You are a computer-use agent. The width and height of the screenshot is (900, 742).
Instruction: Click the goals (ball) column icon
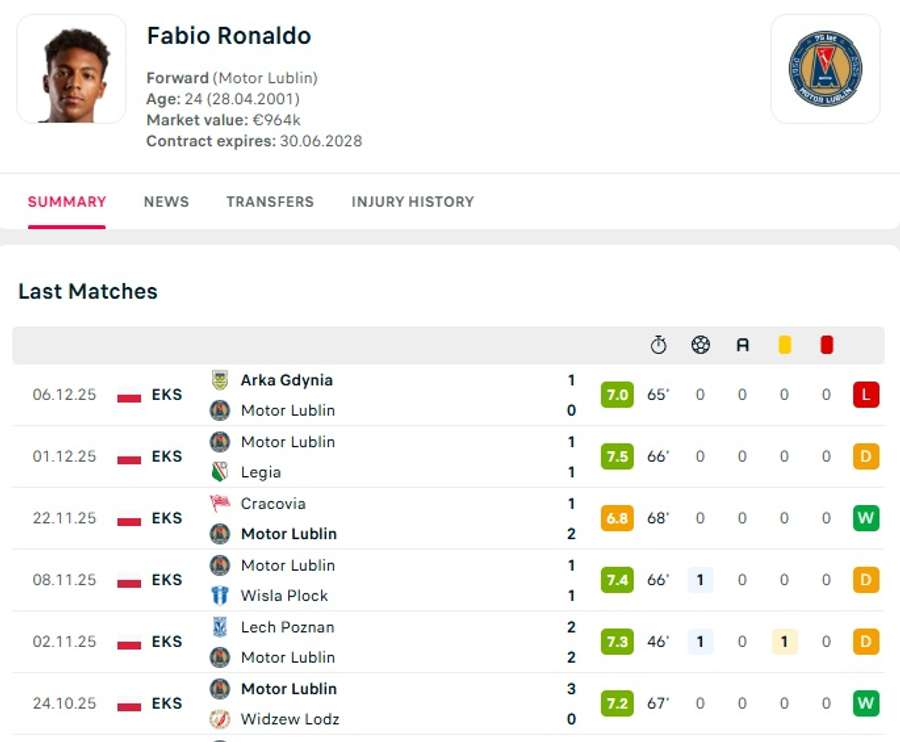click(700, 344)
